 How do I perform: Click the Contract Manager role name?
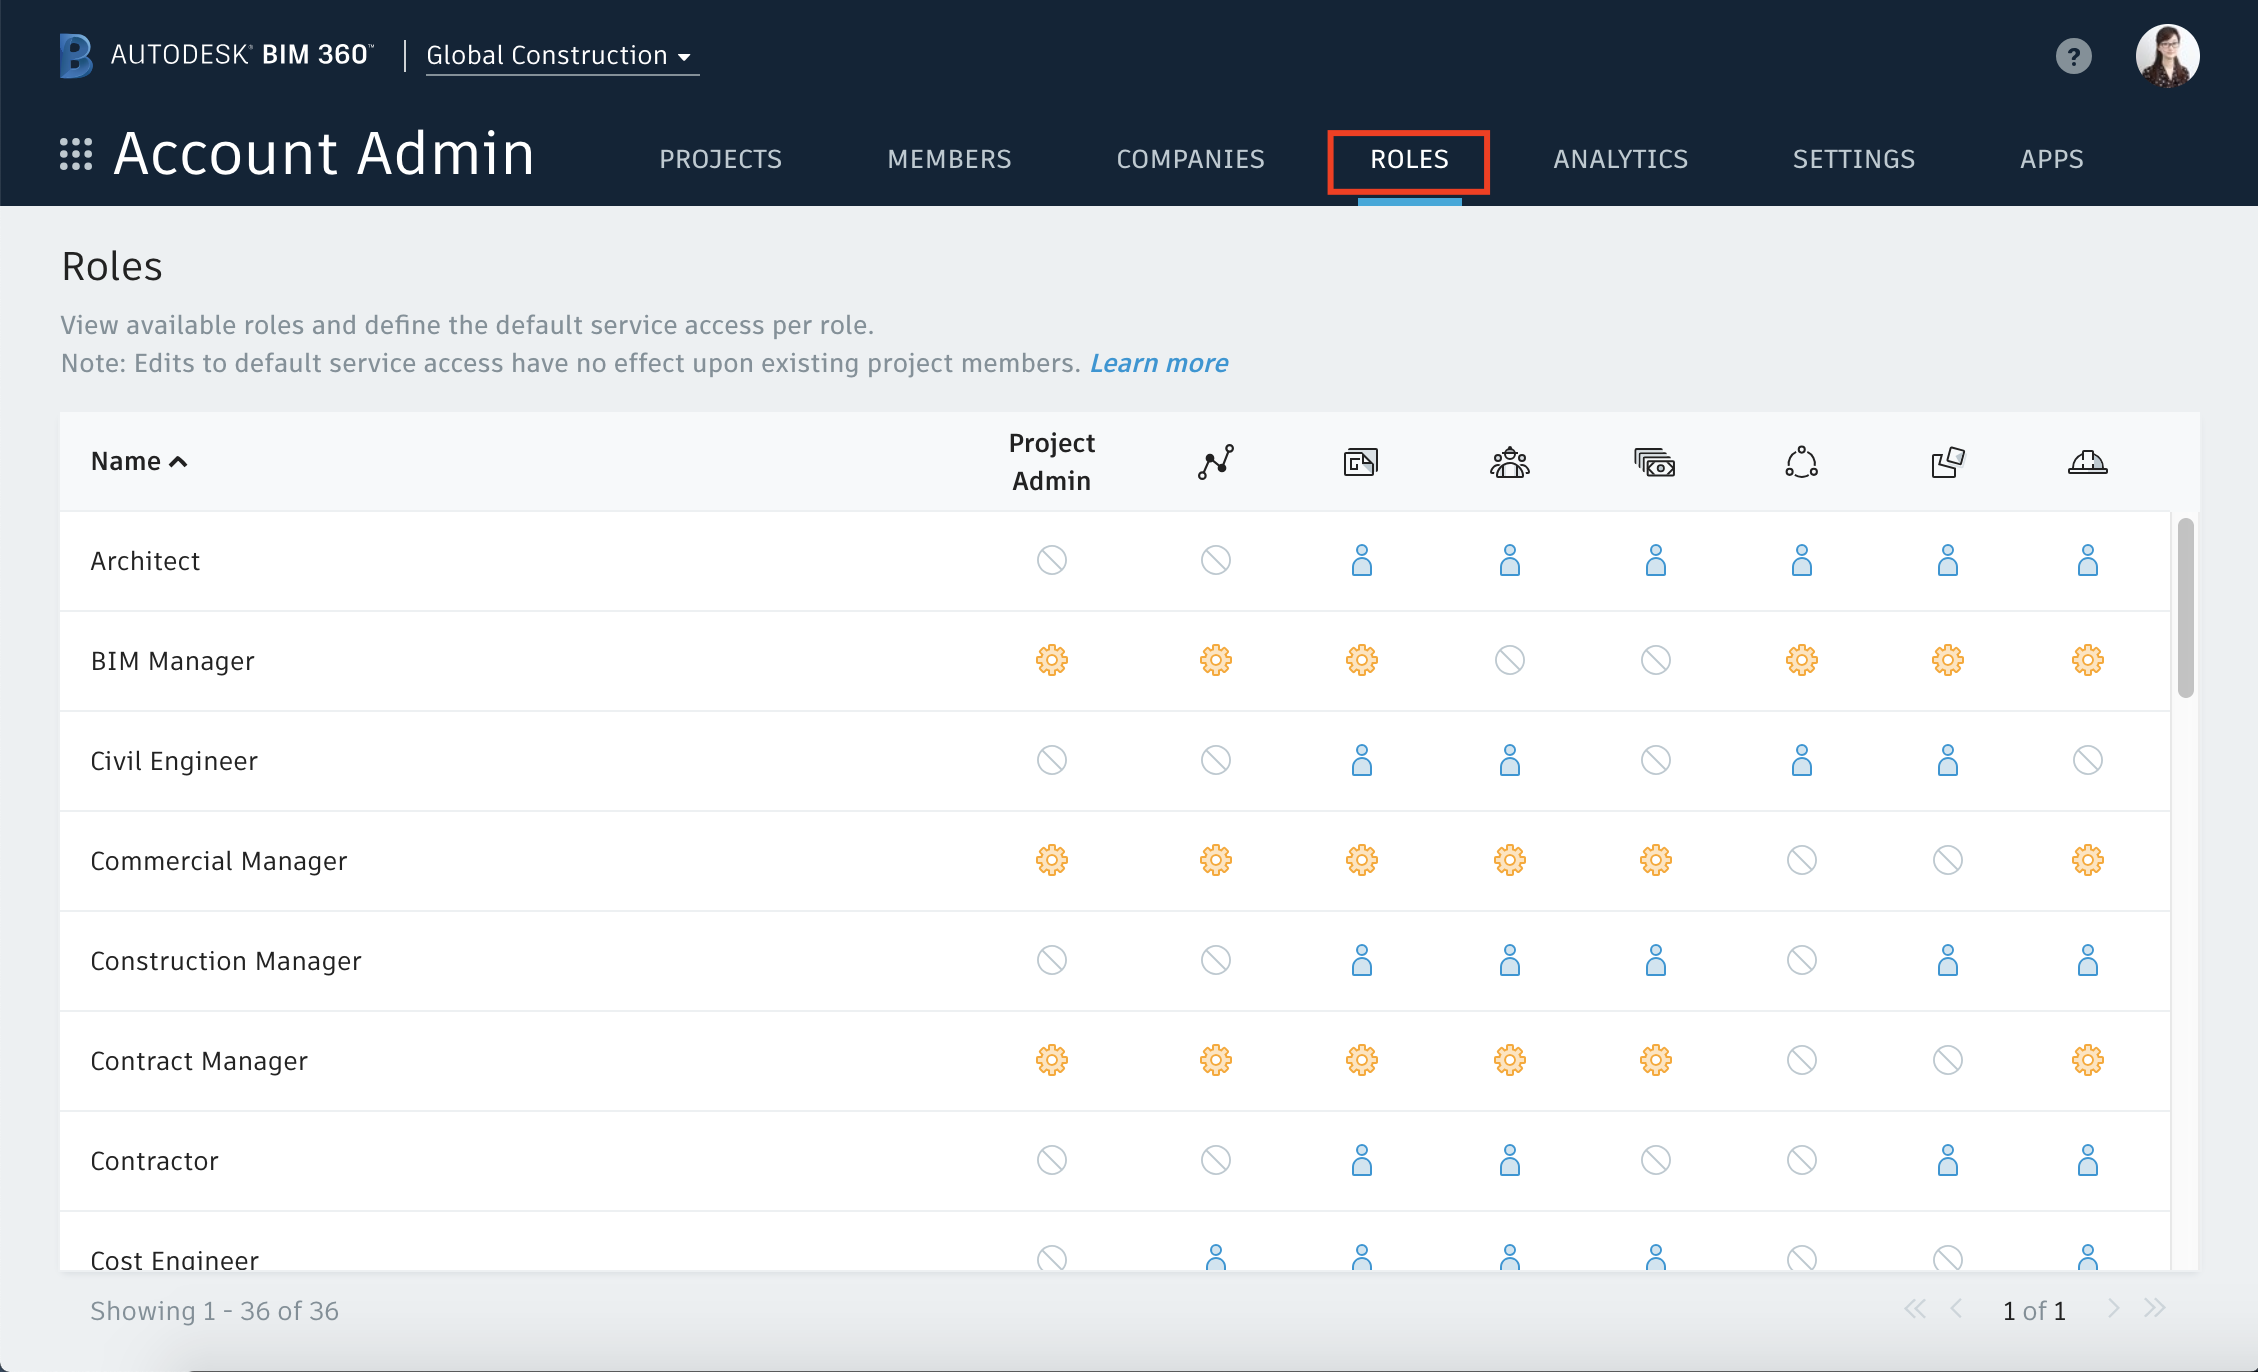coord(199,1061)
